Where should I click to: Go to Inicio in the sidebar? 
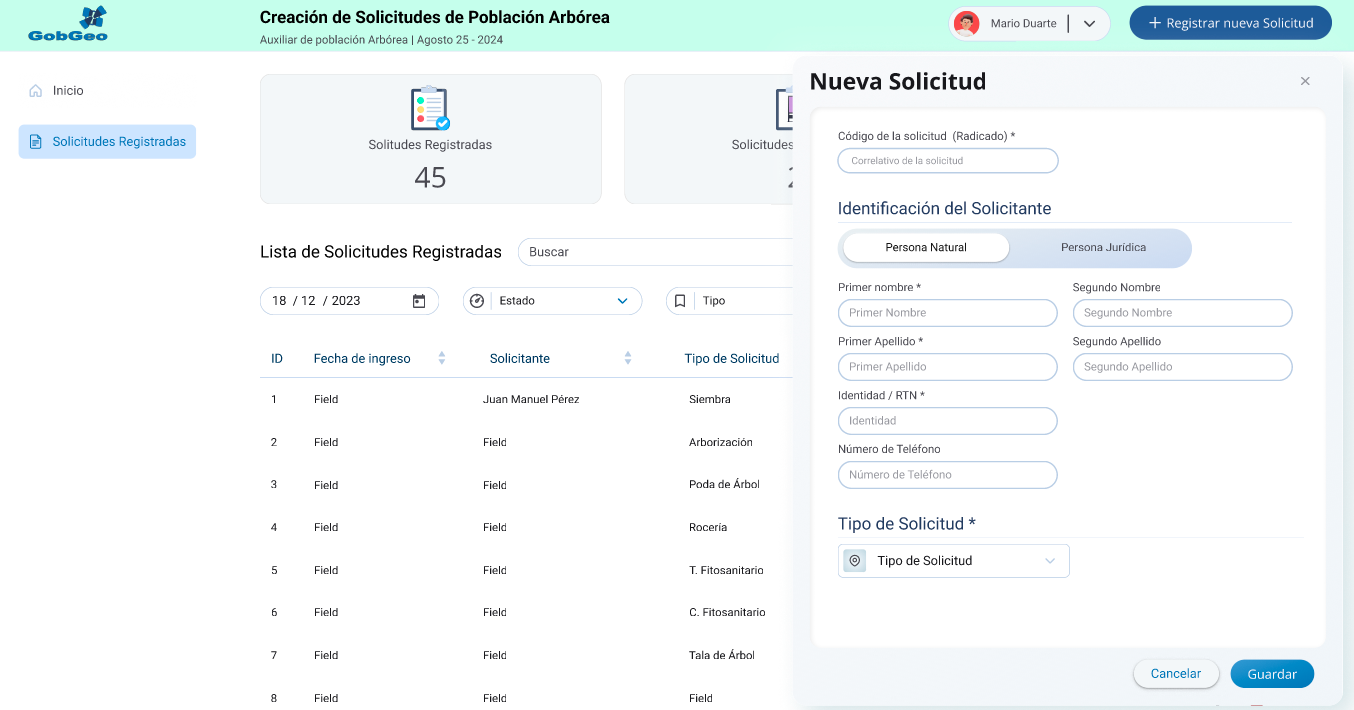click(68, 91)
